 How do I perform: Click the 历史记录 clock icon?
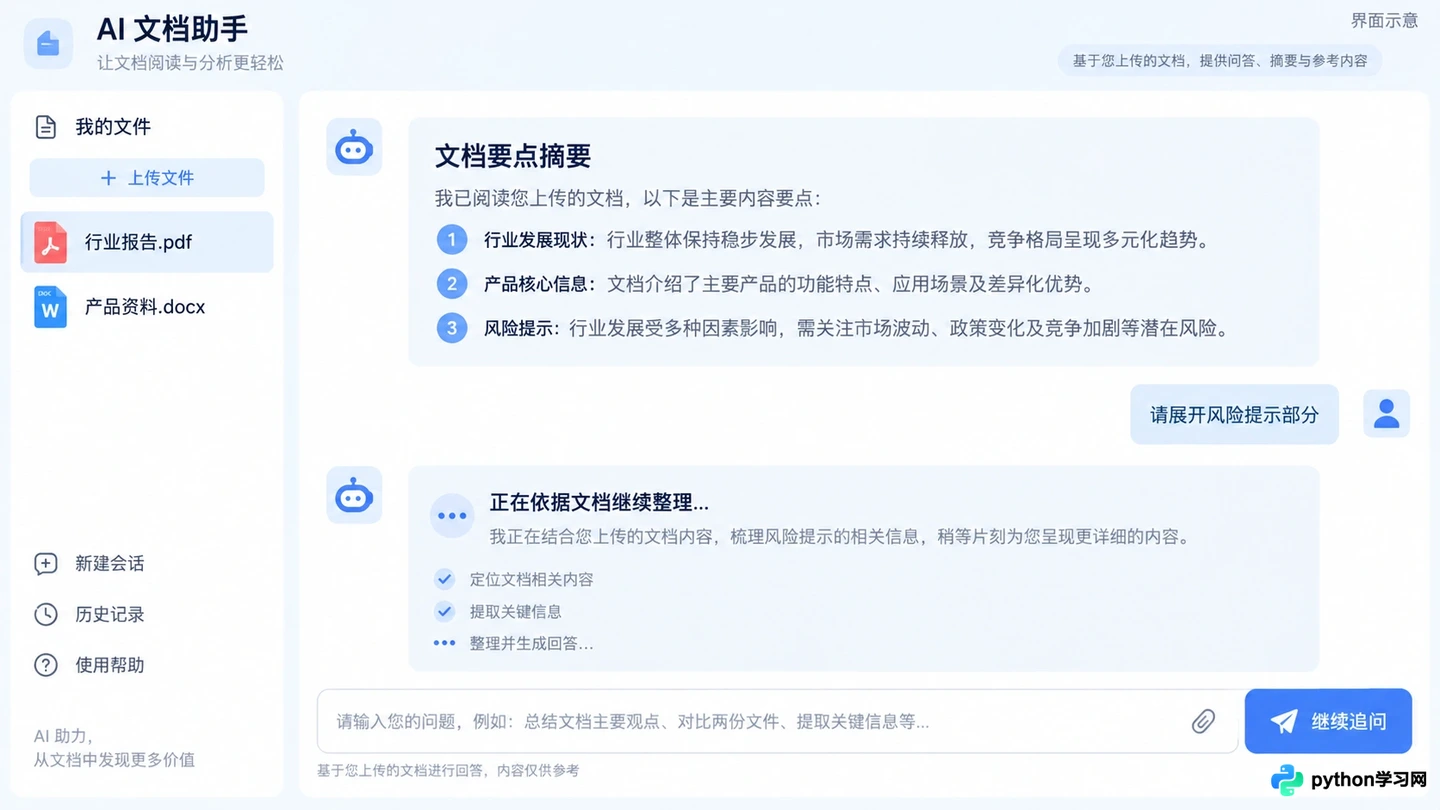(46, 614)
